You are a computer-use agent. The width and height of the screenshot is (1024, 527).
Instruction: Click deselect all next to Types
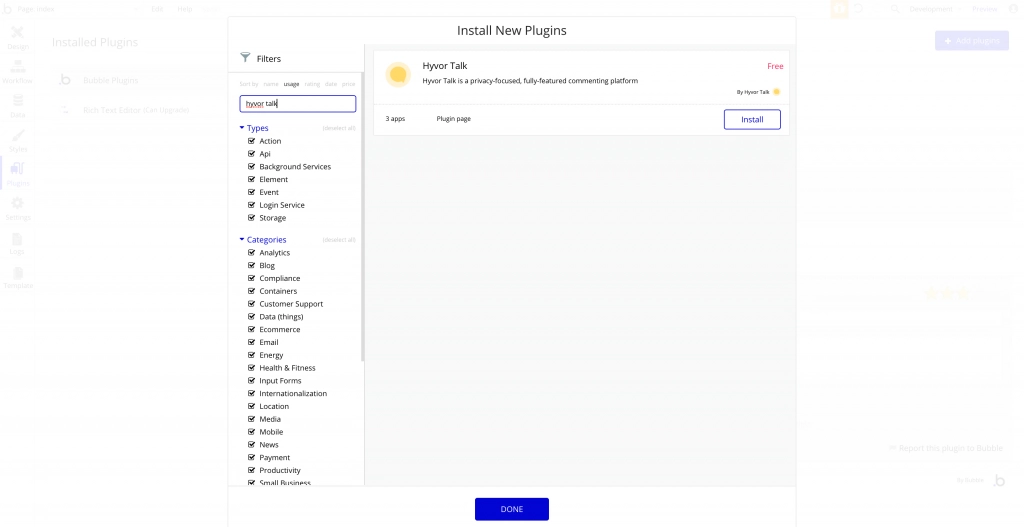point(339,128)
